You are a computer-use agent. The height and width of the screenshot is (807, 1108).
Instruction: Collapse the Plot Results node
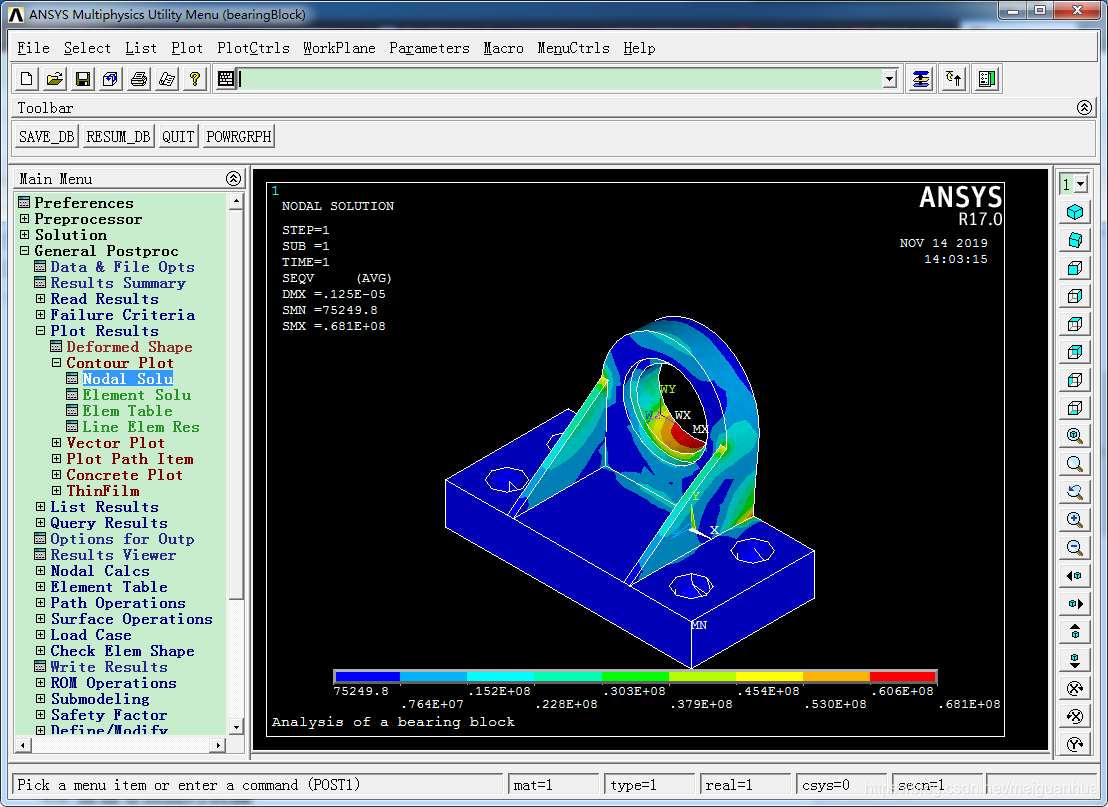coord(40,331)
